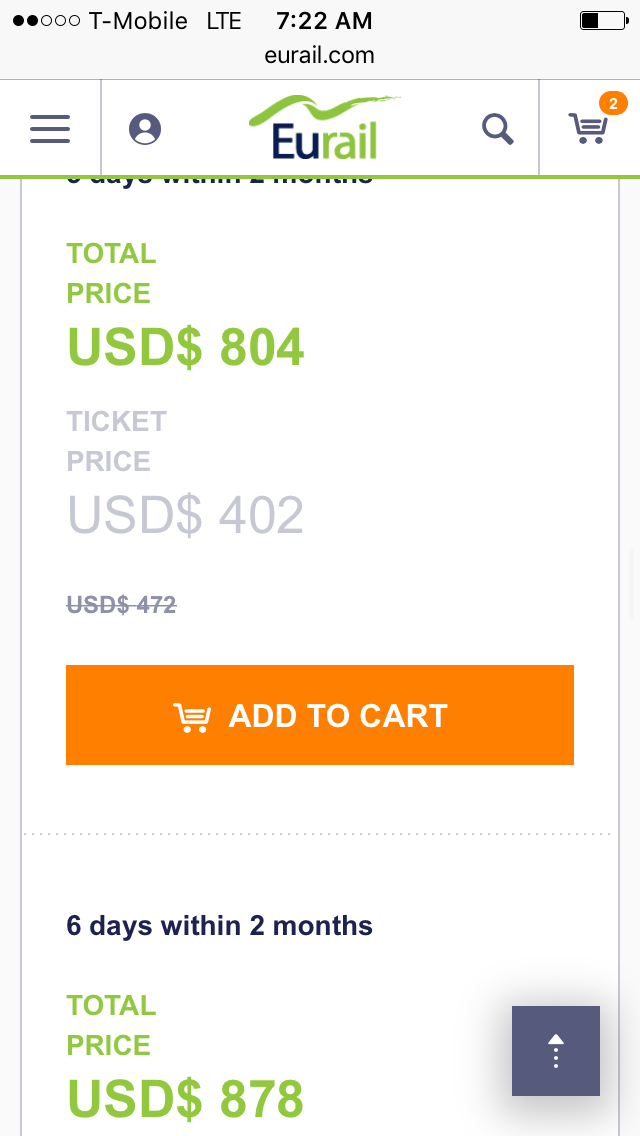640x1136 pixels.
Task: Tap the total price USD$ 878
Action: 186,1098
